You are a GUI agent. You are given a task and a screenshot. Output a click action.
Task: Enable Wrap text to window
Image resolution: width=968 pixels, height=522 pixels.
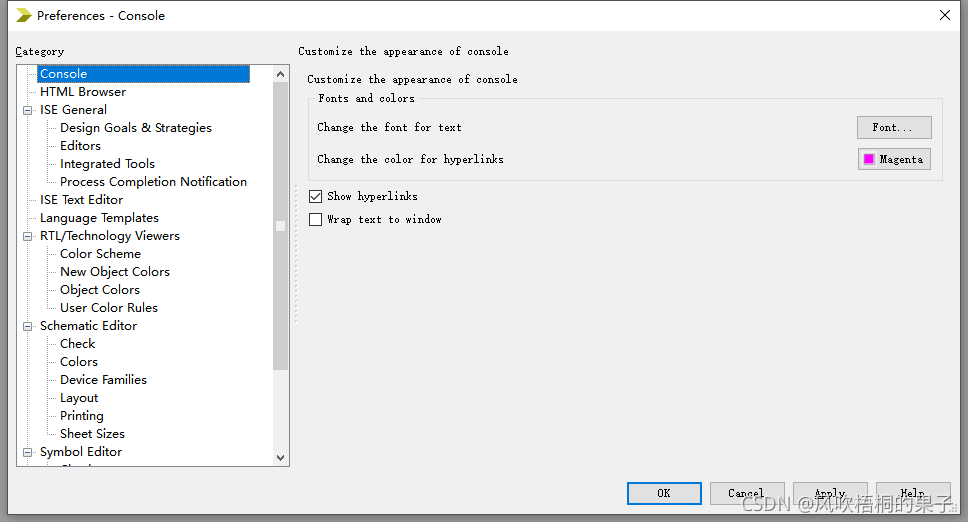315,220
